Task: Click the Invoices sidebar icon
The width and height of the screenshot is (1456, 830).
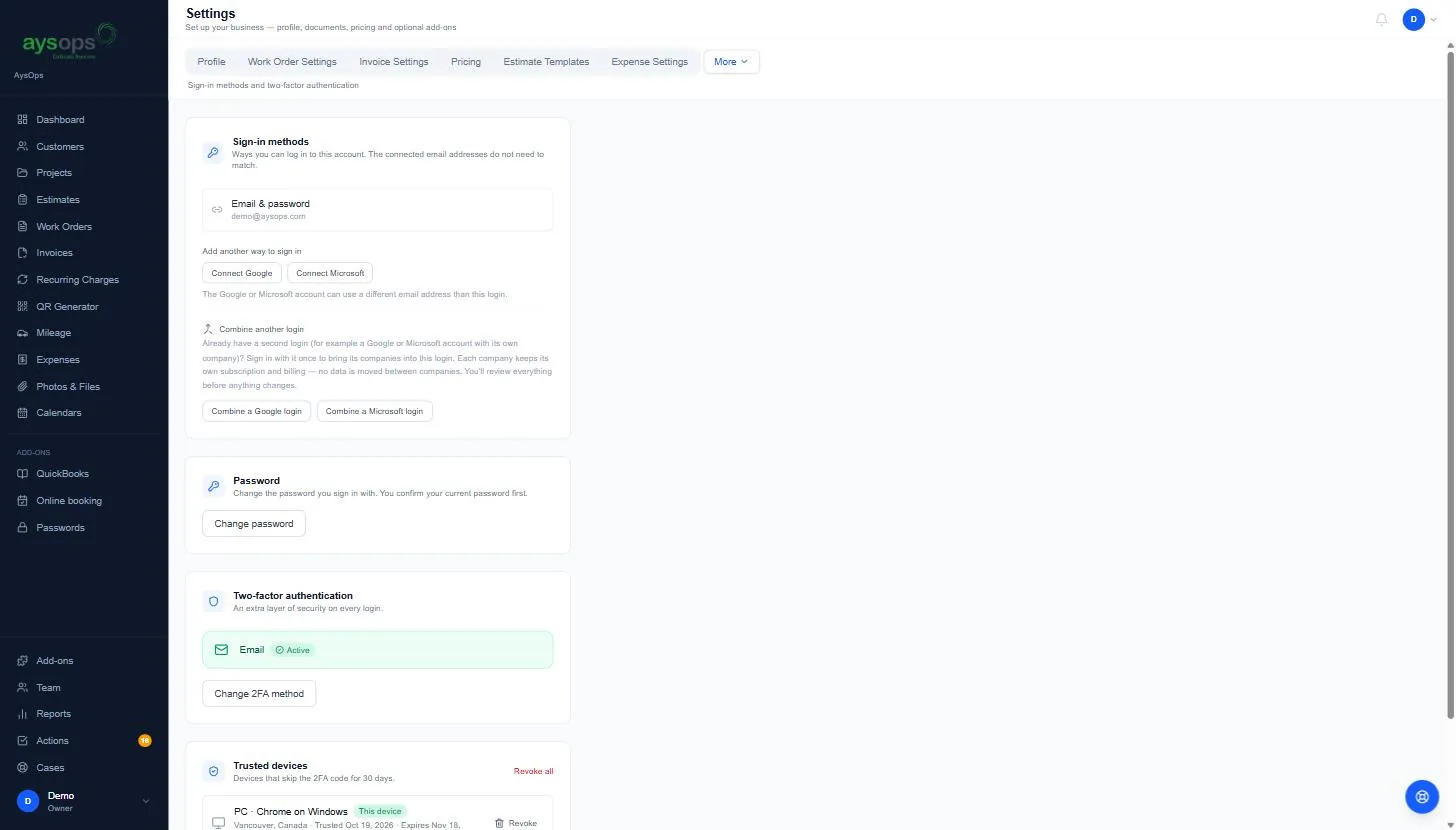Action: click(22, 253)
